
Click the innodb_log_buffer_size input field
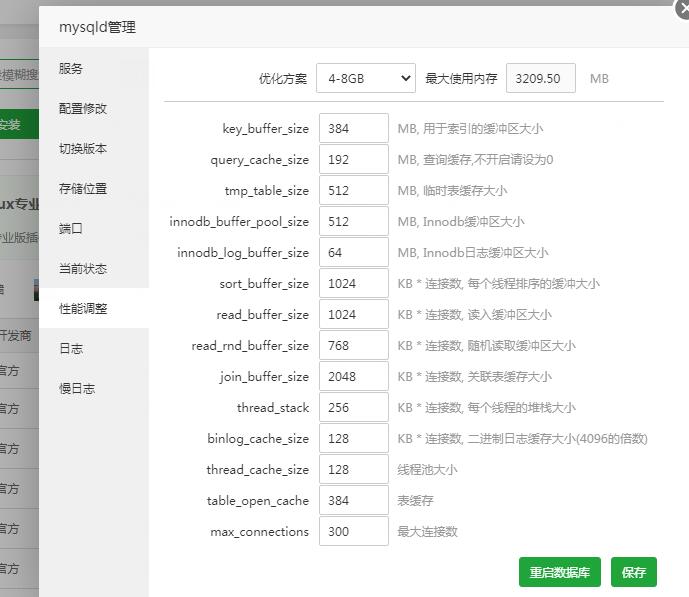pyautogui.click(x=354, y=252)
